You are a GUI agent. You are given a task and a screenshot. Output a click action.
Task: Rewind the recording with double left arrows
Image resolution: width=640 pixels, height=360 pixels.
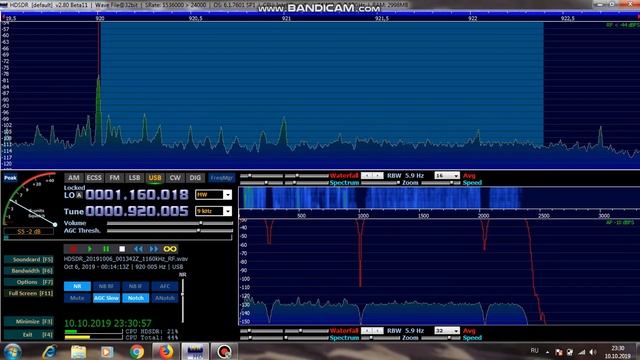tap(138, 249)
